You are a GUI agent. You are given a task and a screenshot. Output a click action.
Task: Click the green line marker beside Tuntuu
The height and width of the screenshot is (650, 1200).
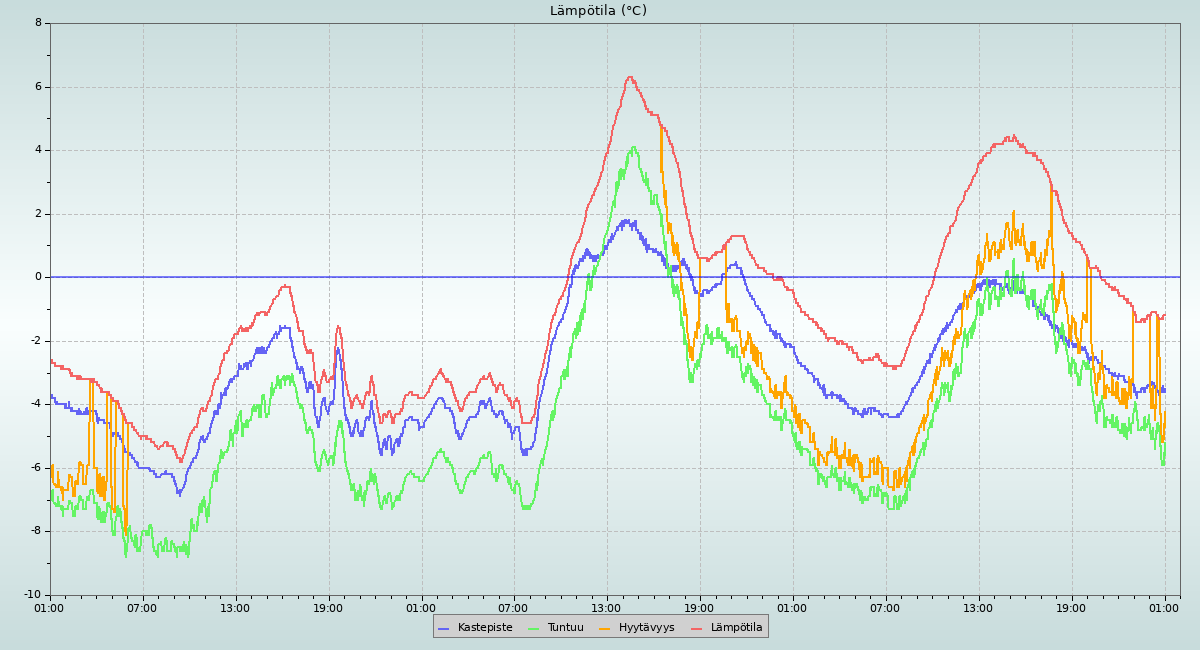click(533, 628)
